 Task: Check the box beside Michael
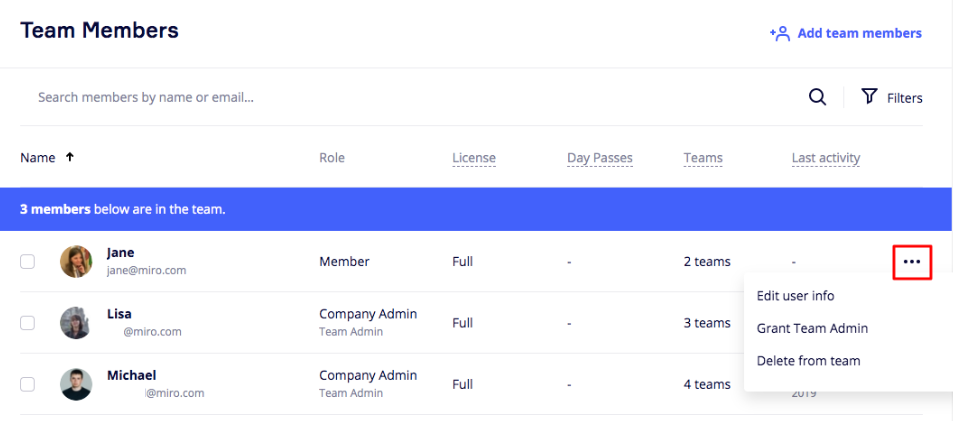tap(28, 384)
